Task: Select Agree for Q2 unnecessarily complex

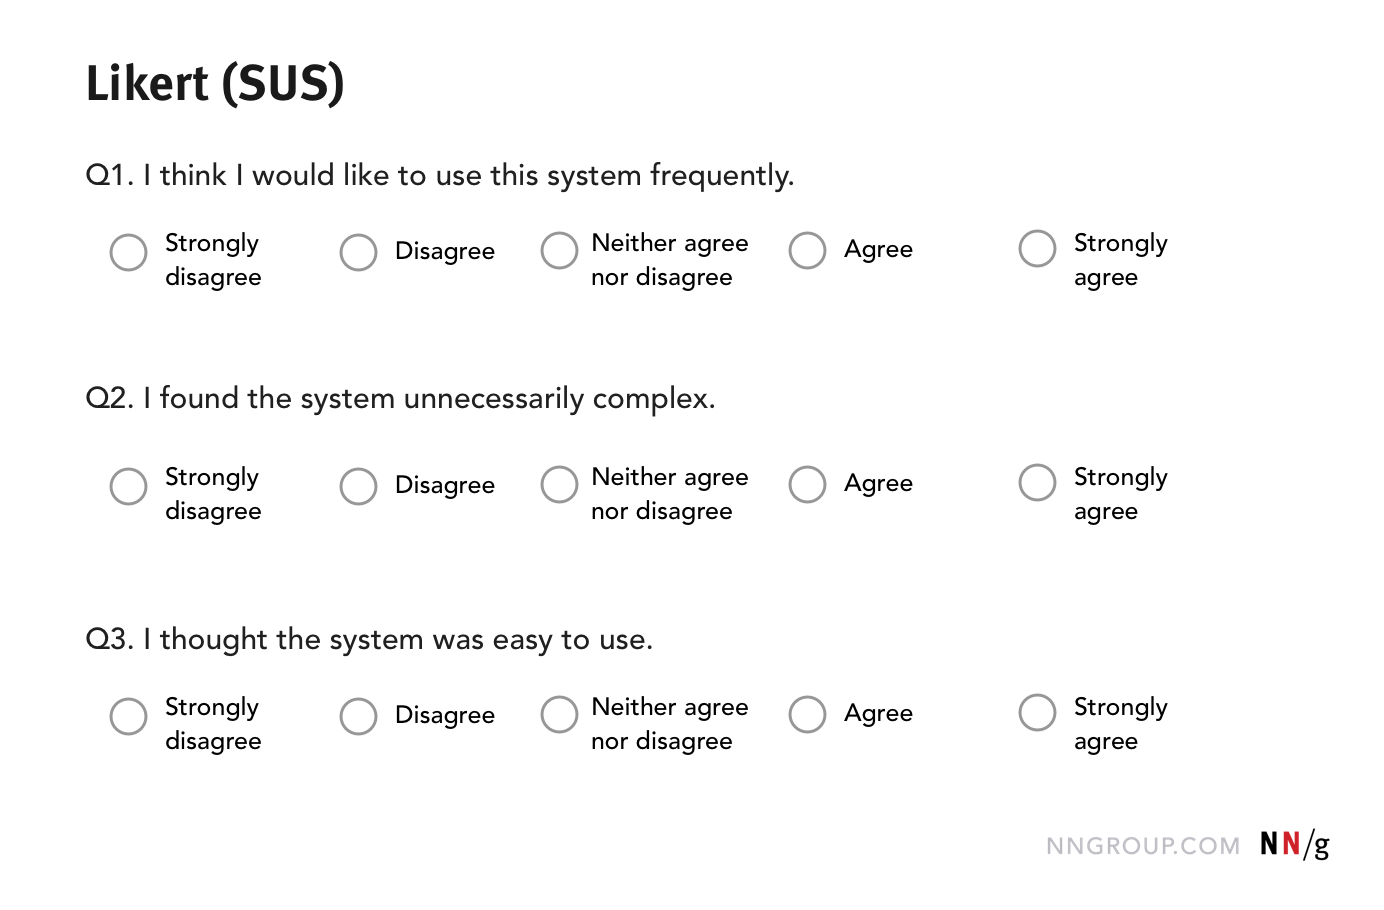Action: [x=807, y=485]
